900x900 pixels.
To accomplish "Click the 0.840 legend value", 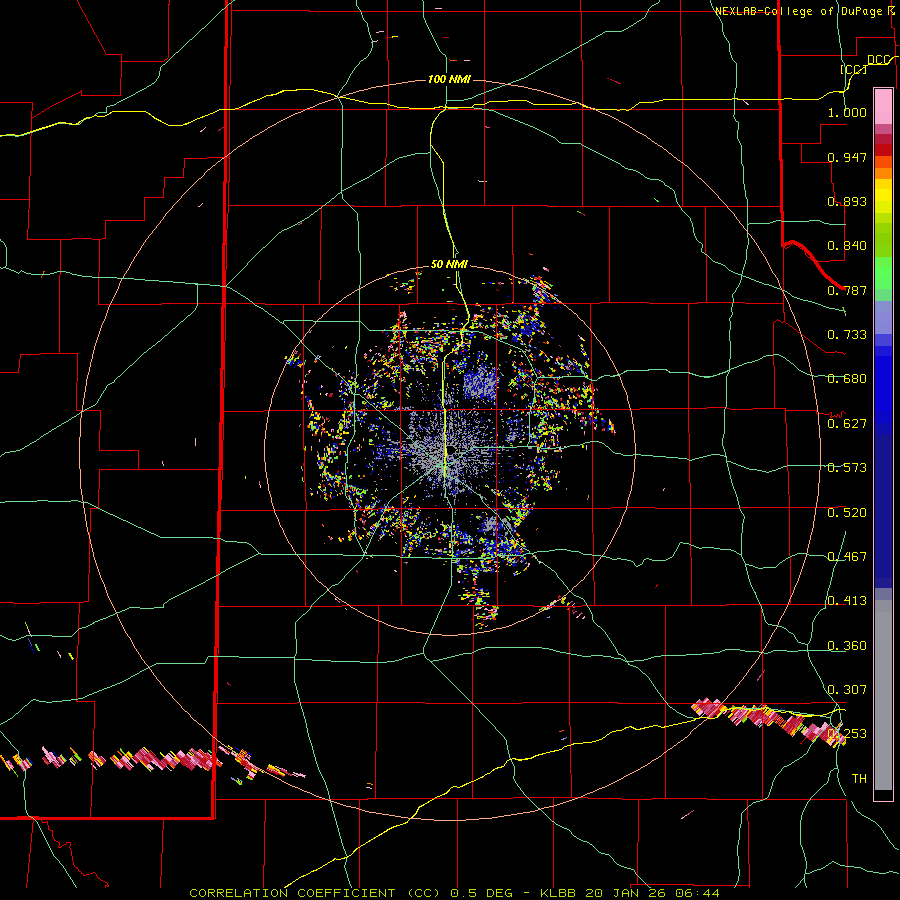I will pos(847,246).
